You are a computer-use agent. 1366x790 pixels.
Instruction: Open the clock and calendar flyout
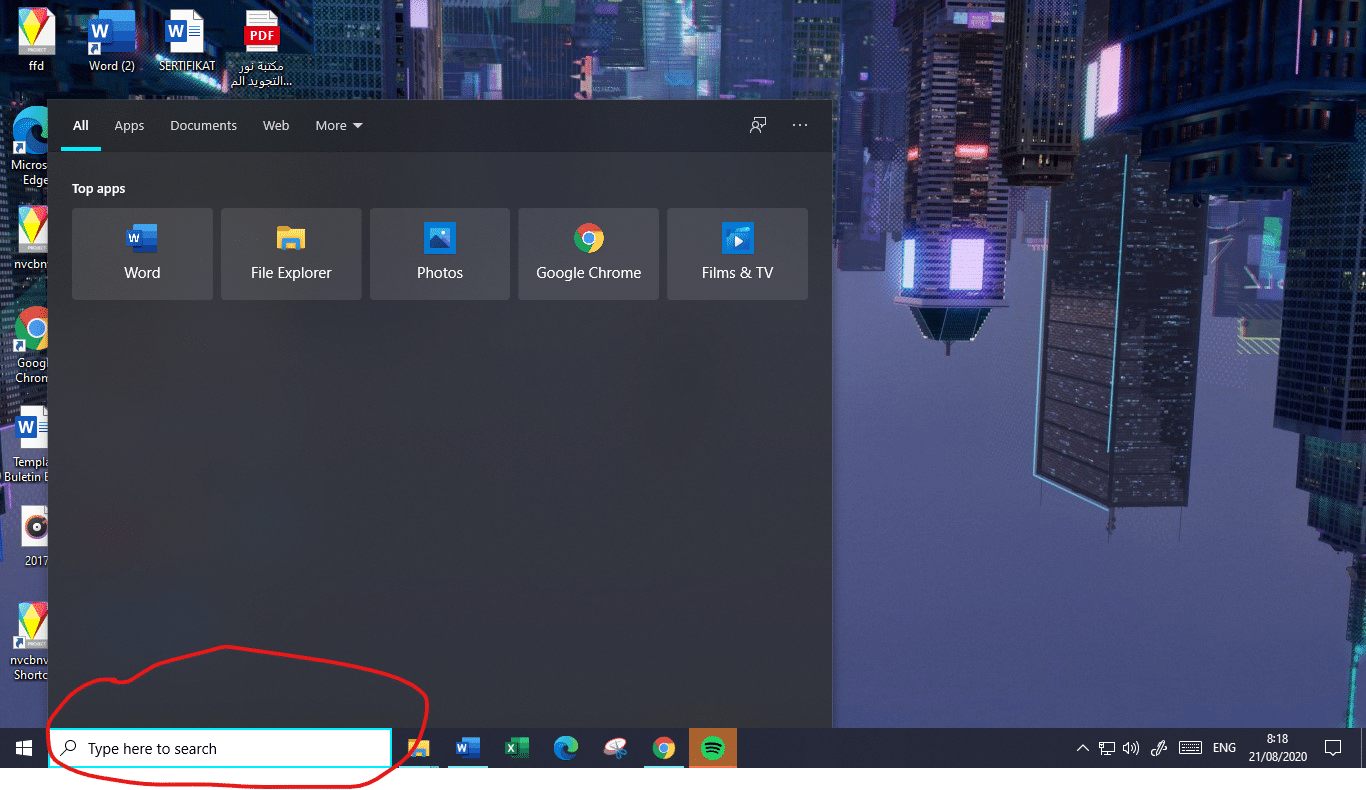coord(1276,748)
